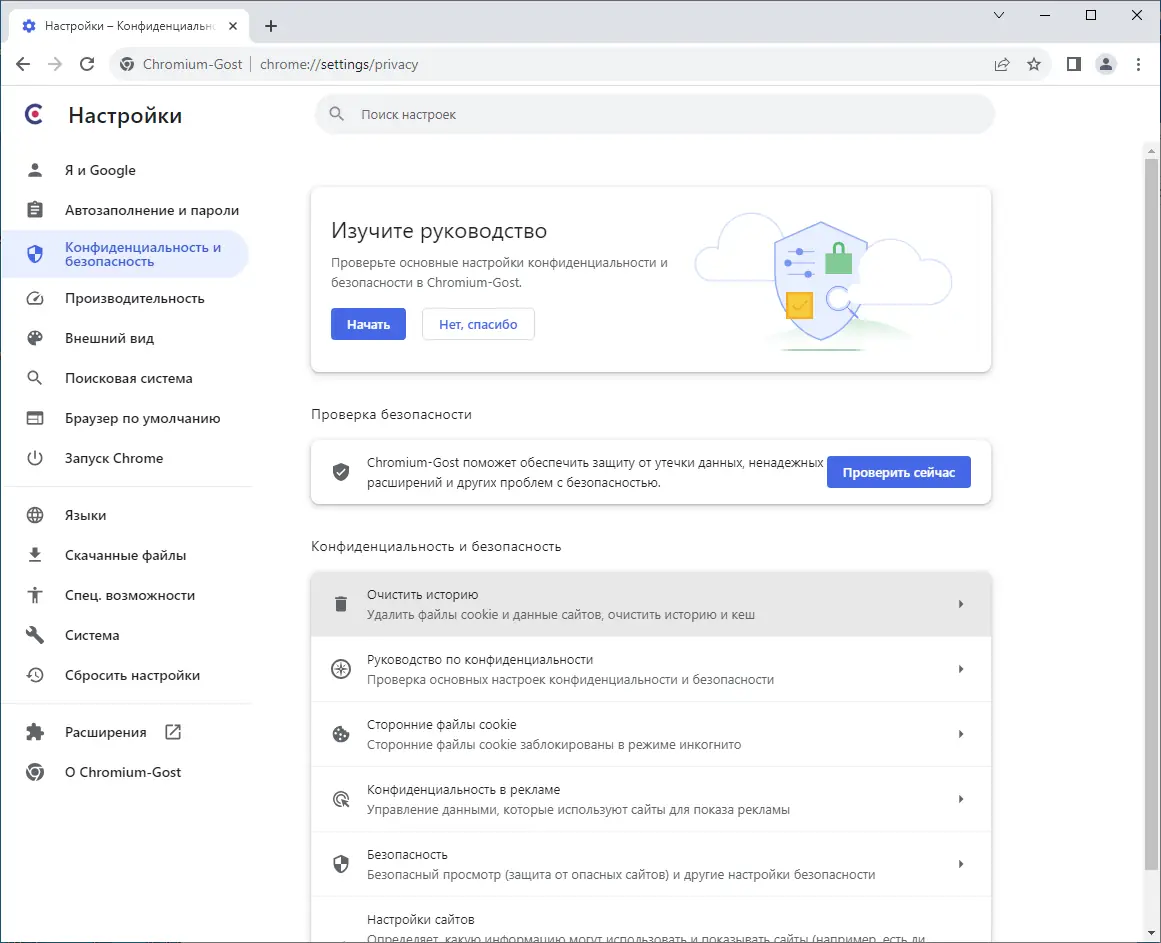This screenshot has width=1161, height=943.
Task: Open Производительность in sidebar
Action: 134,298
